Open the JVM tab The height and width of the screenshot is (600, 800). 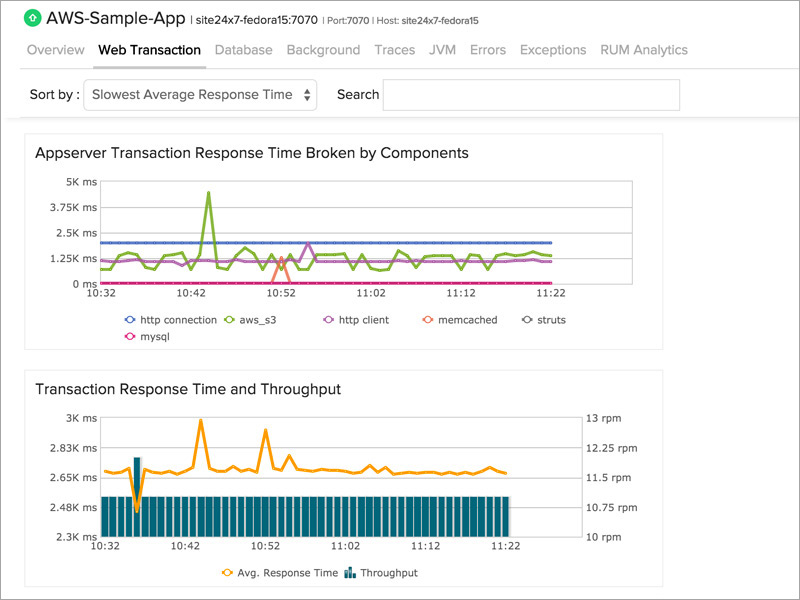tap(442, 50)
